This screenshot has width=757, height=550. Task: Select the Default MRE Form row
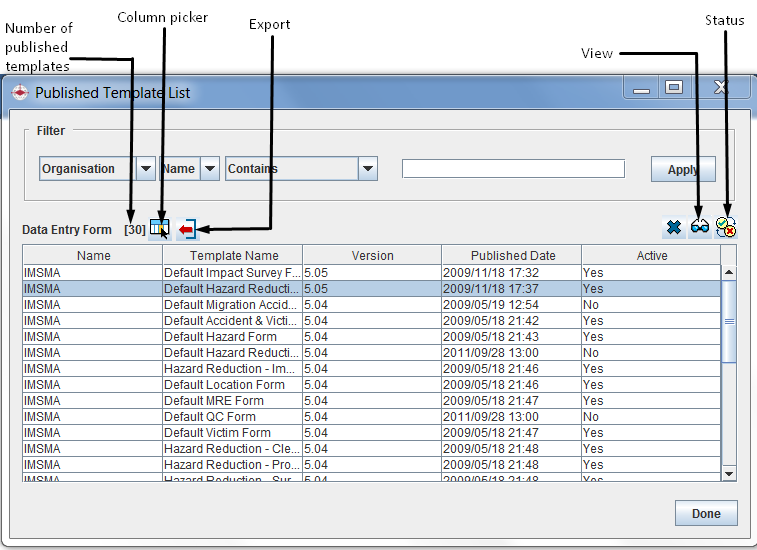click(232, 400)
